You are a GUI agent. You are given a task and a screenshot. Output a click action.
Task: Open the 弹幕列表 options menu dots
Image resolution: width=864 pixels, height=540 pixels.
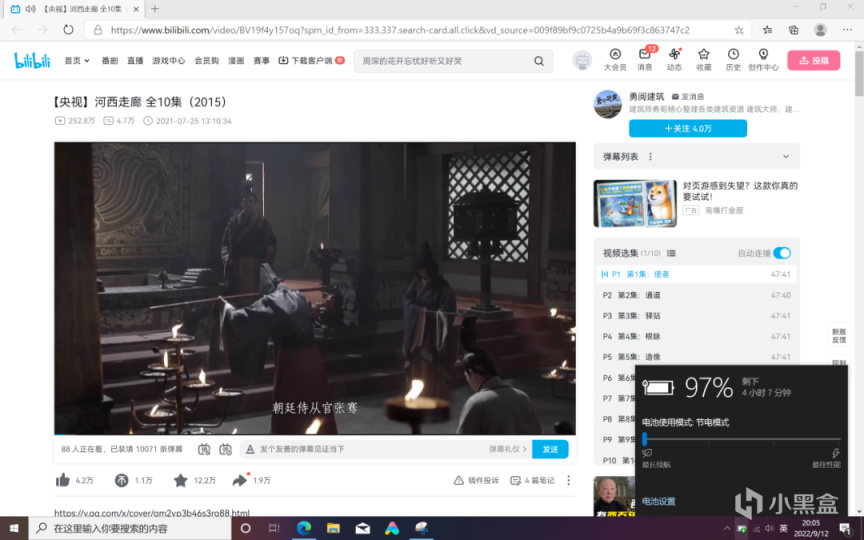650,156
